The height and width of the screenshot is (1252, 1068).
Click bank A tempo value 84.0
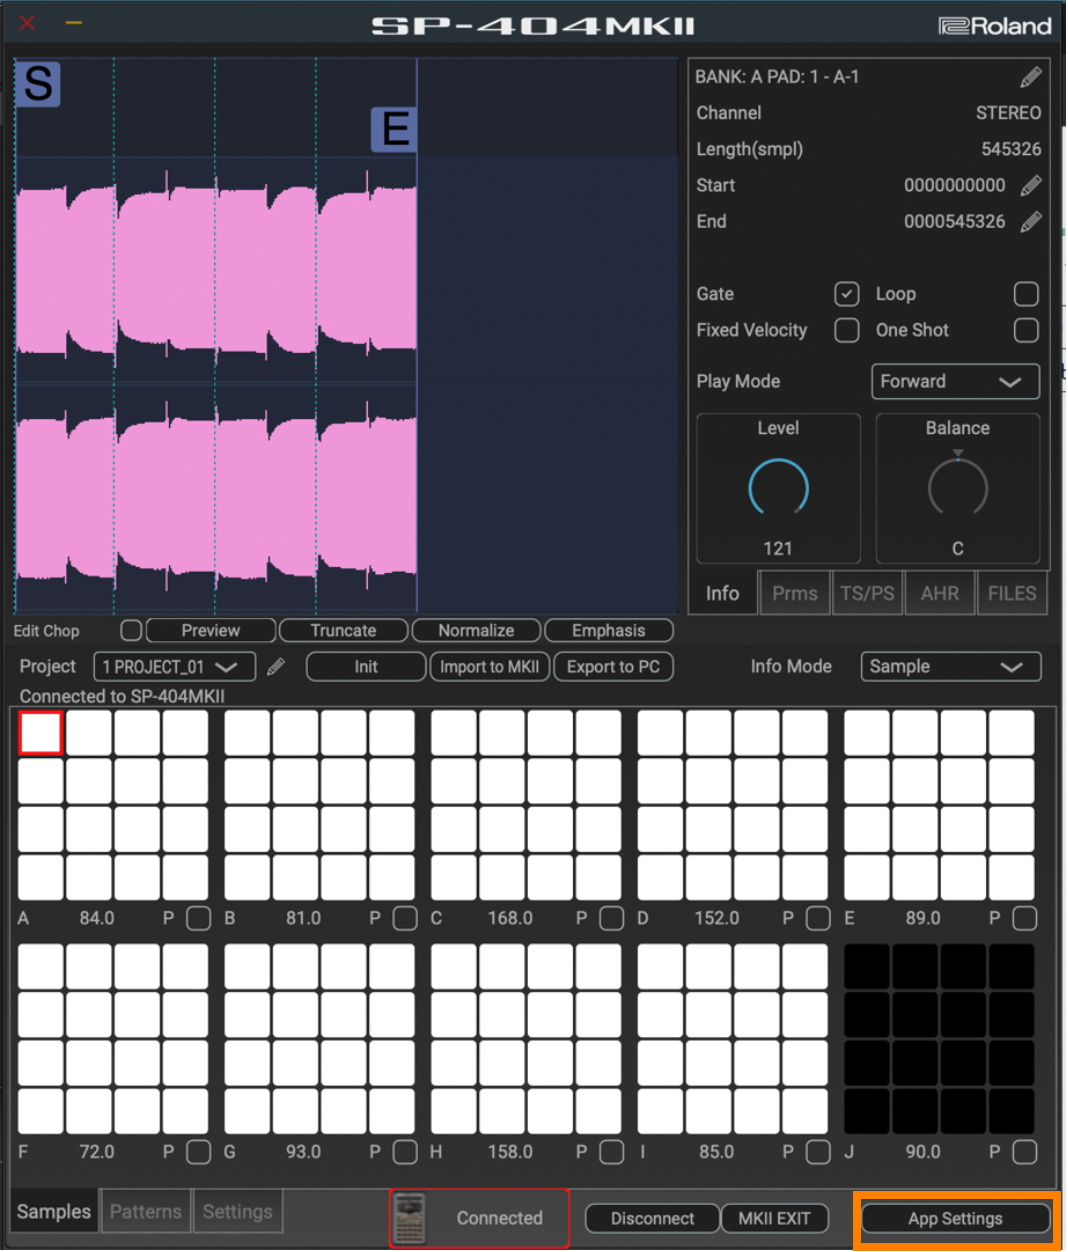97,918
